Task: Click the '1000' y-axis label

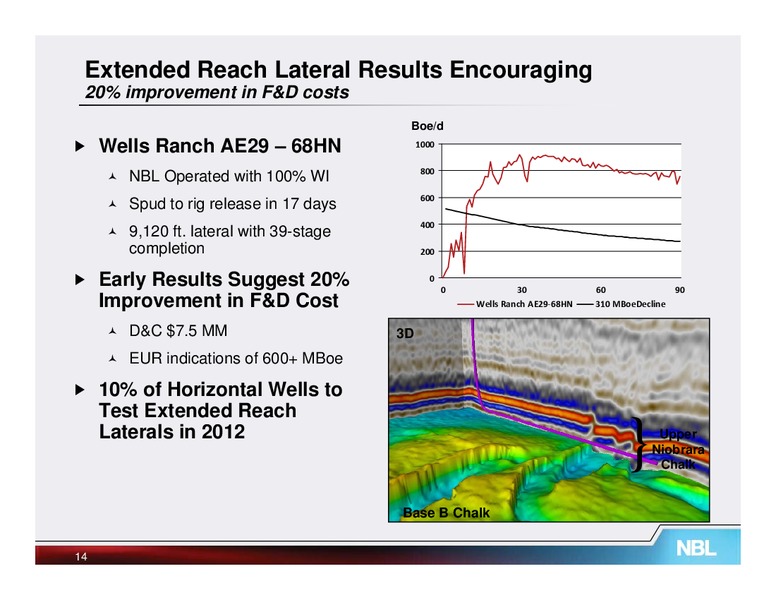Action: [x=425, y=145]
